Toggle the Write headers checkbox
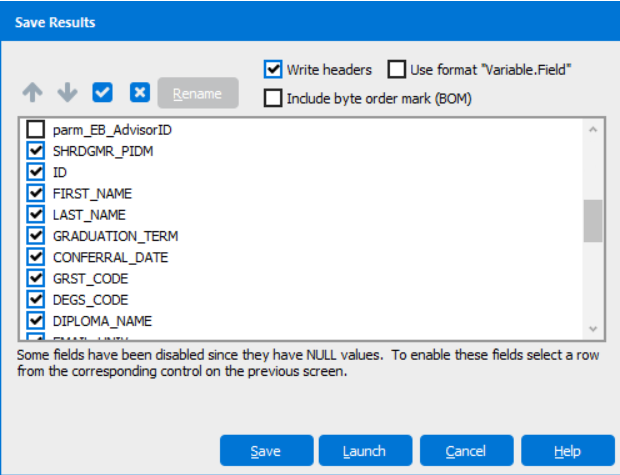This screenshot has width=620, height=475. pyautogui.click(x=273, y=70)
